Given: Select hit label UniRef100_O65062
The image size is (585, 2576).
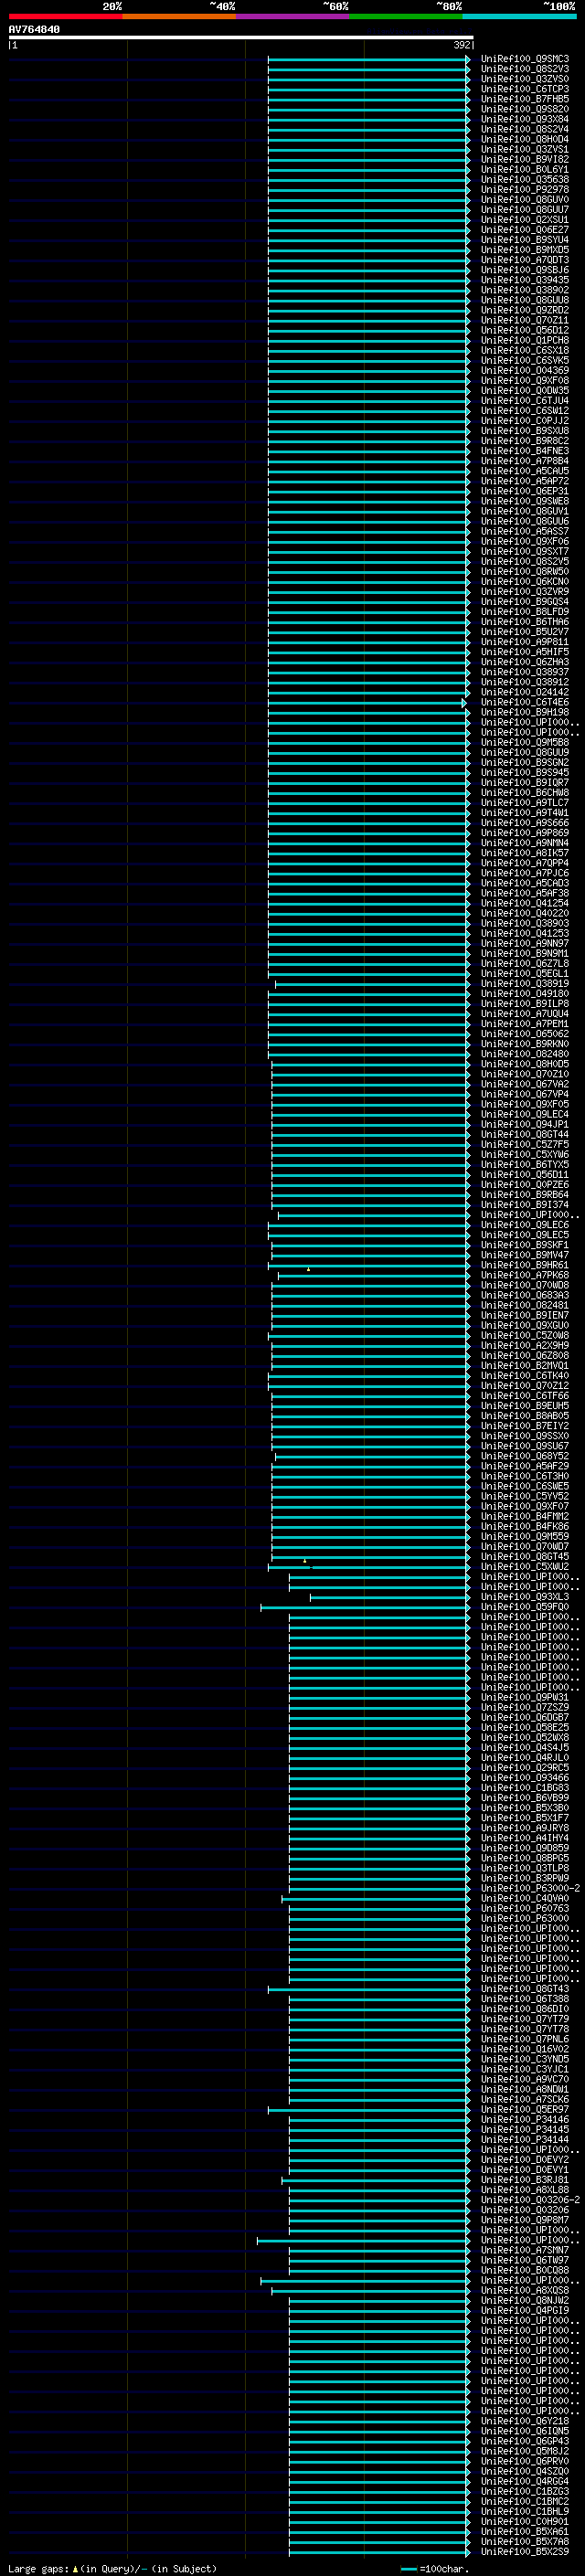Looking at the screenshot, I should 524,1034.
